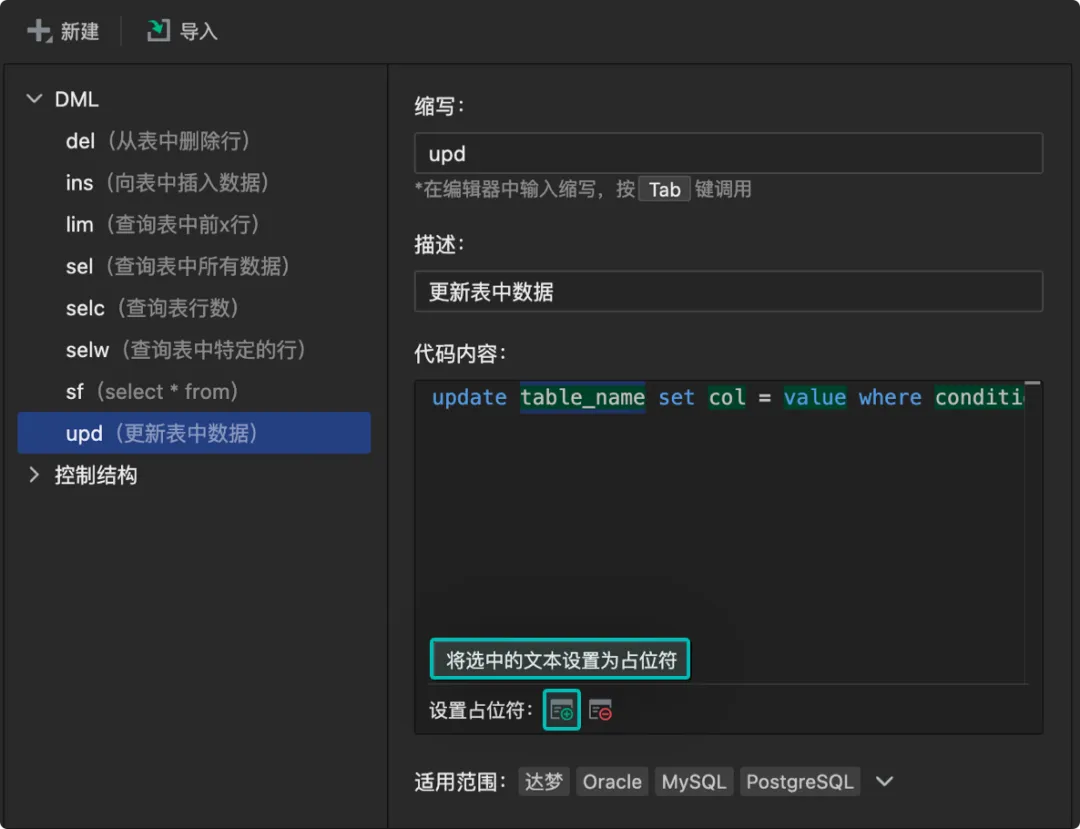Image resolution: width=1080 pixels, height=829 pixels.
Task: Click the set placeholder icon
Action: coord(562,710)
